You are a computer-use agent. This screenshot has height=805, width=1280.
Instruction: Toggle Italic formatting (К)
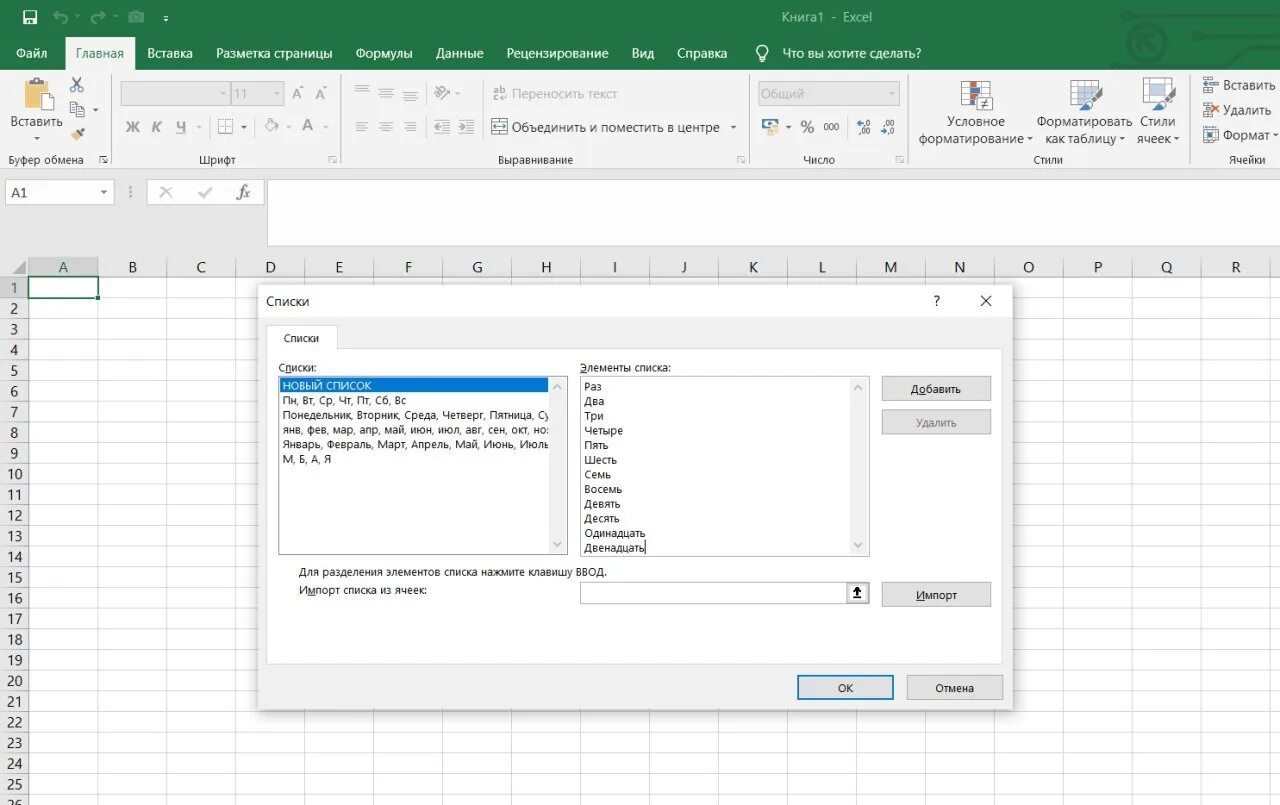click(157, 127)
